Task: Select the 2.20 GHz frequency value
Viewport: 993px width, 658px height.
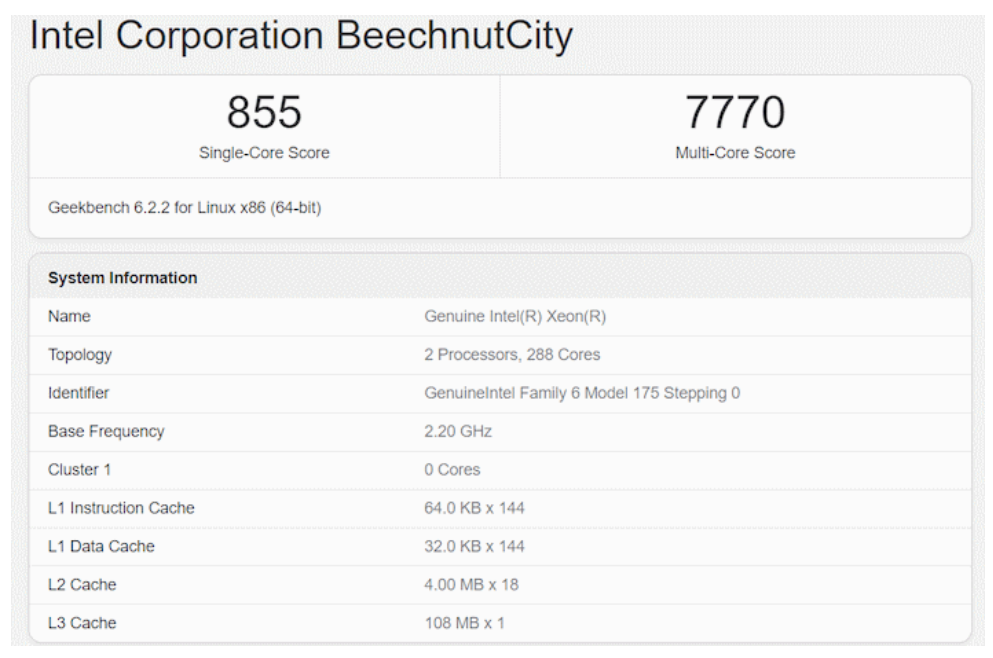Action: click(x=458, y=432)
